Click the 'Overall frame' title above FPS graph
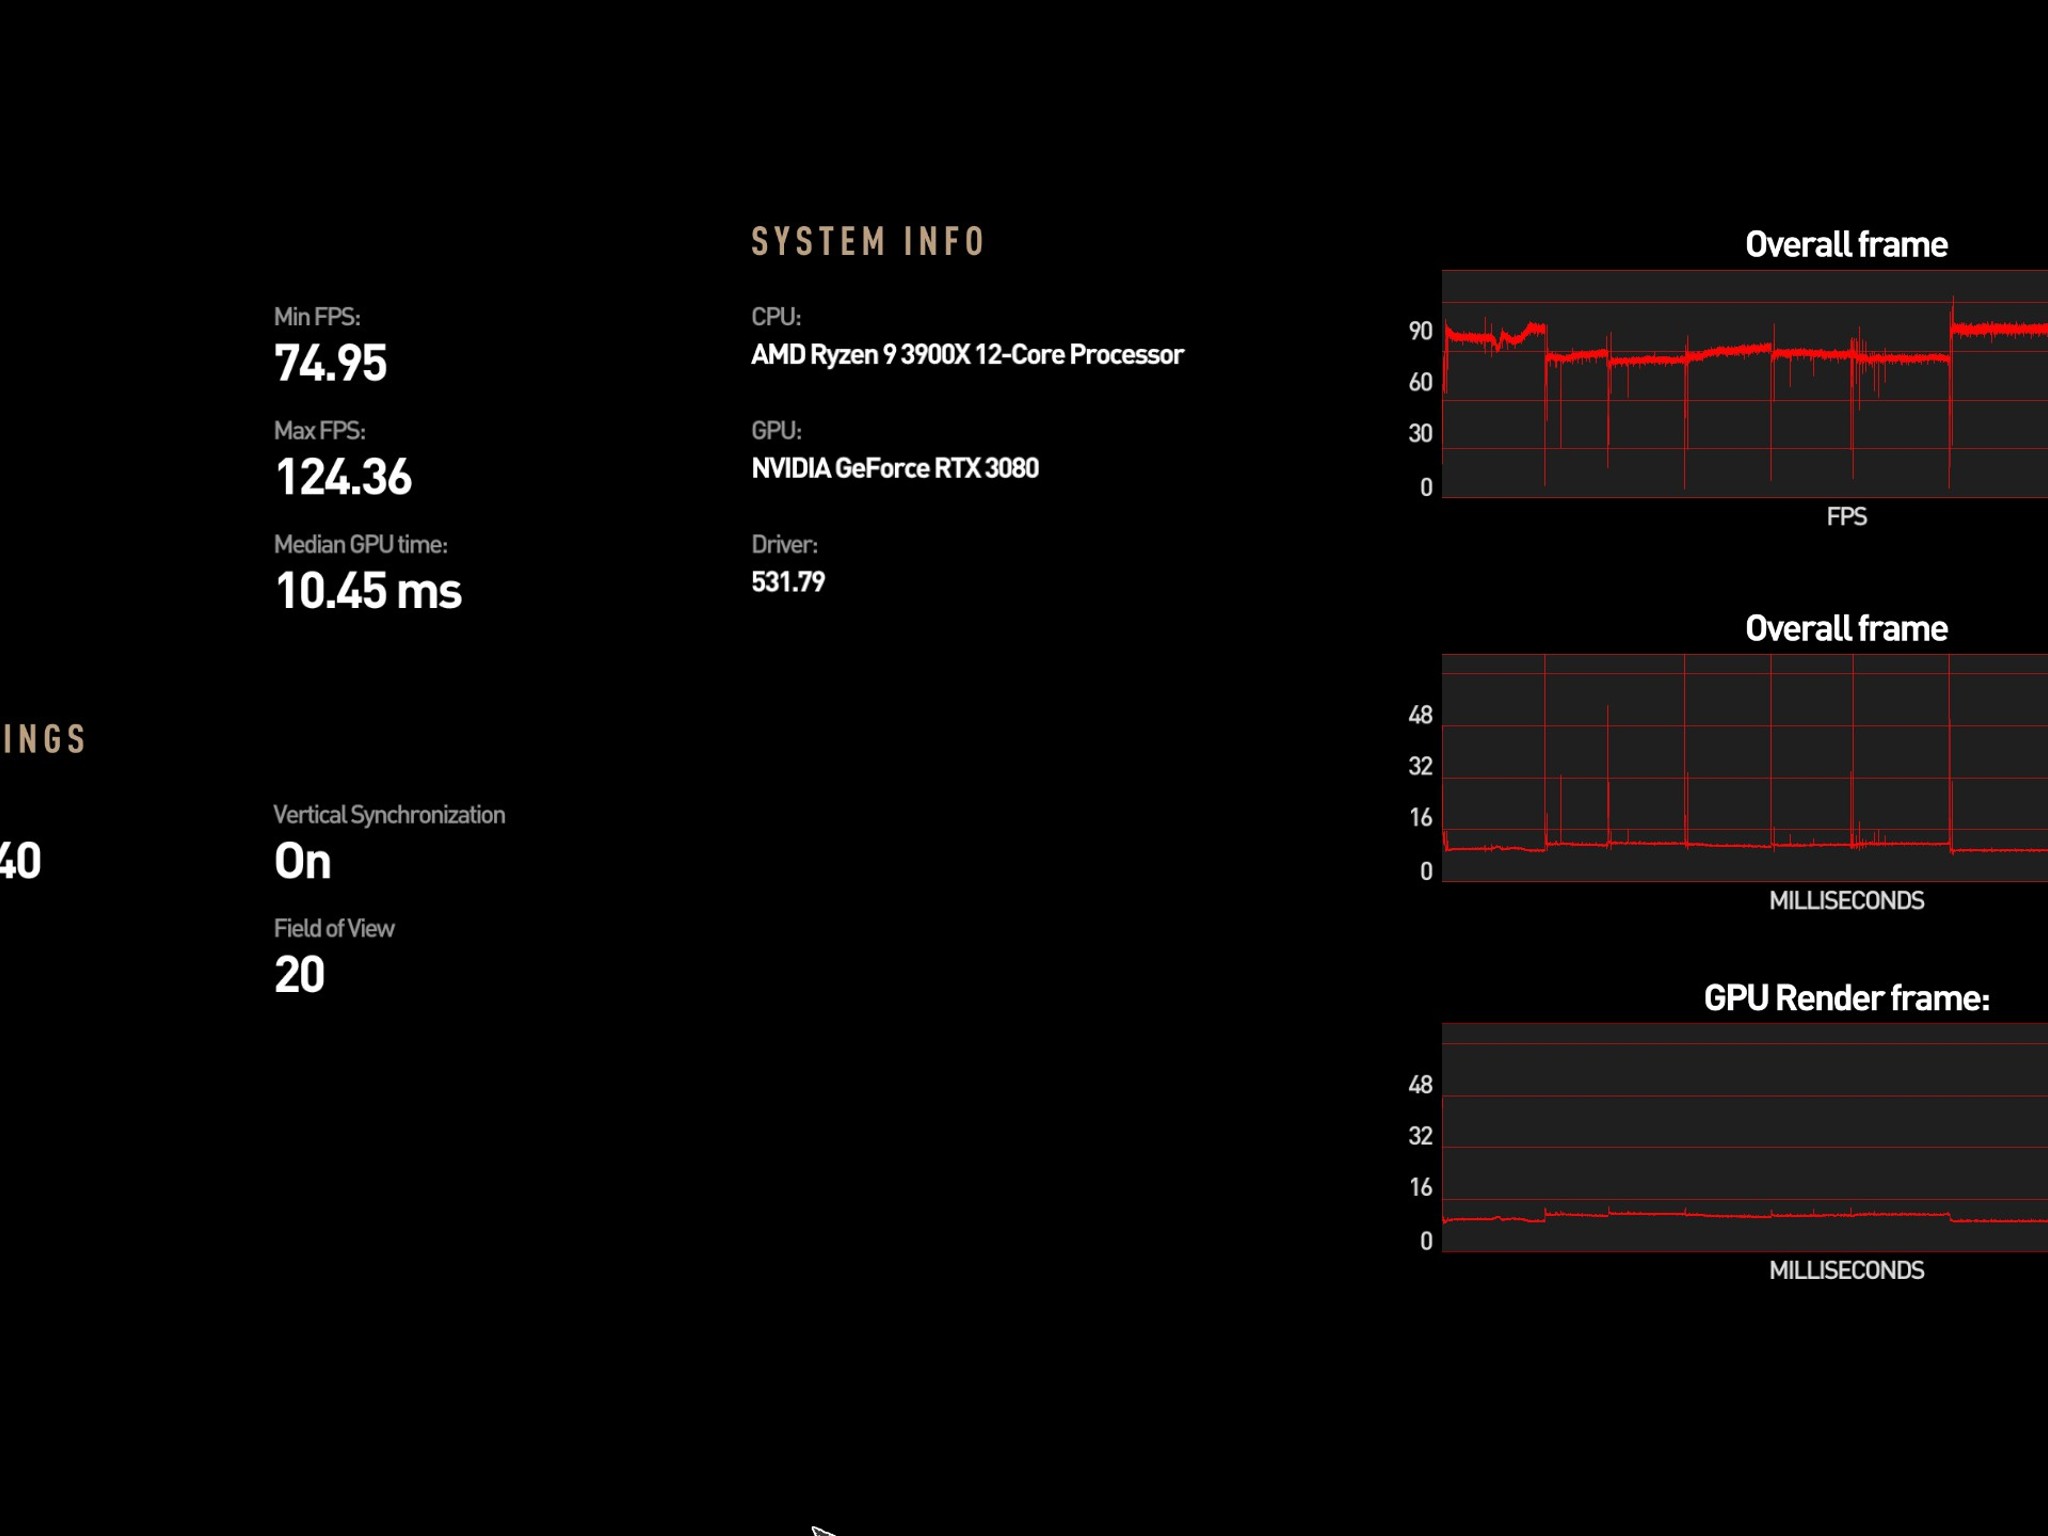The image size is (2048, 1536). 1846,245
